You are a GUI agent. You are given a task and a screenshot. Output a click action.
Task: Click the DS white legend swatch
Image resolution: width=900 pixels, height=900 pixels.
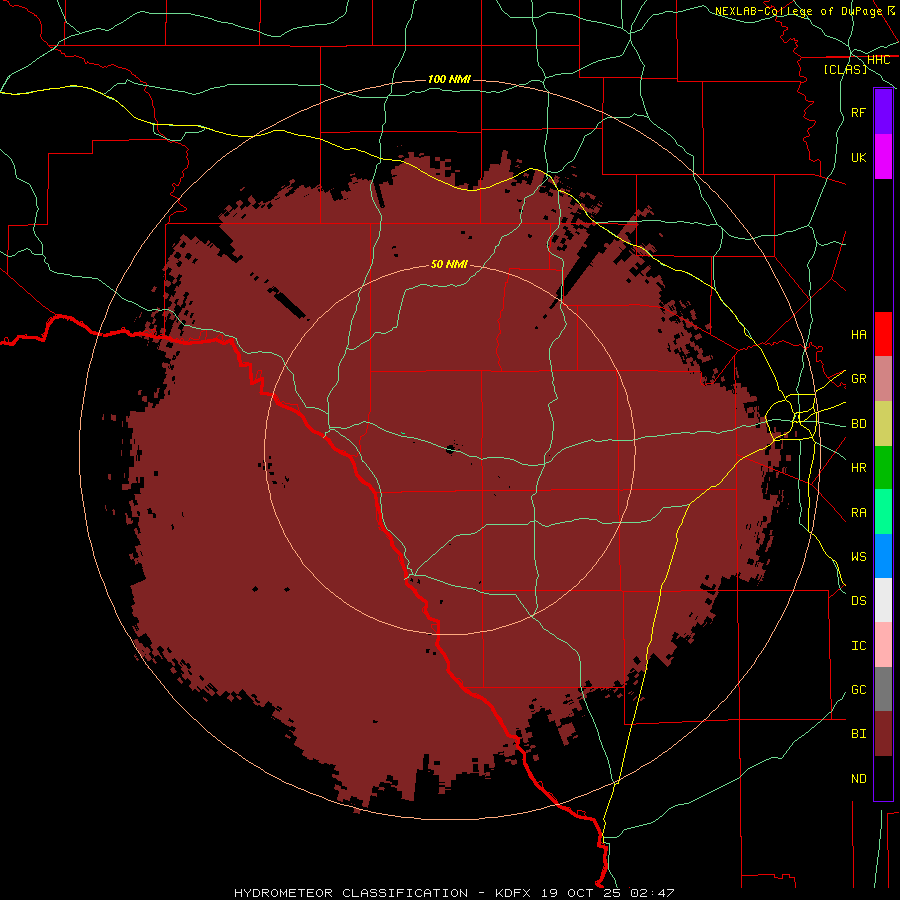point(883,600)
